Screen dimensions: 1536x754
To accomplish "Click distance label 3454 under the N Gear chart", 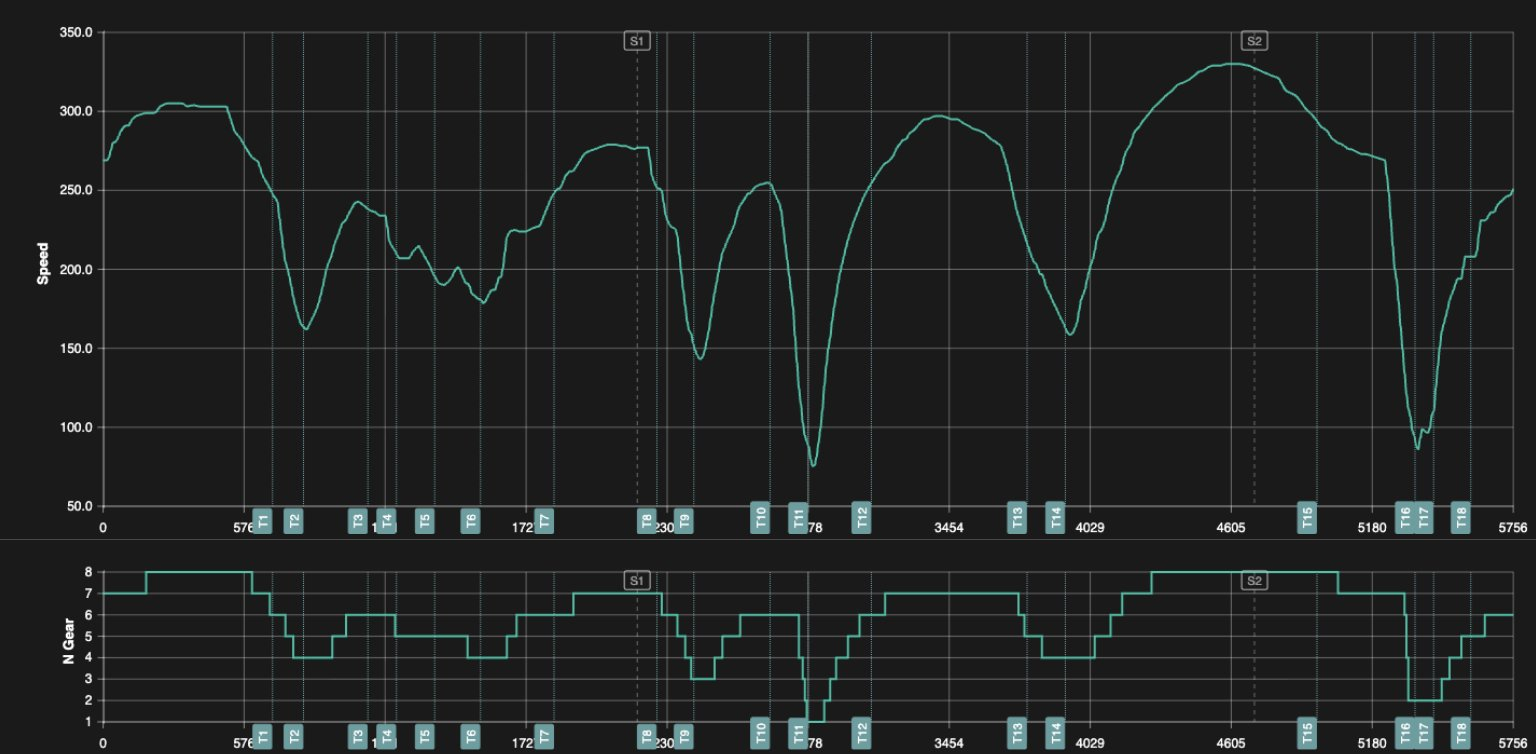I will click(x=948, y=743).
